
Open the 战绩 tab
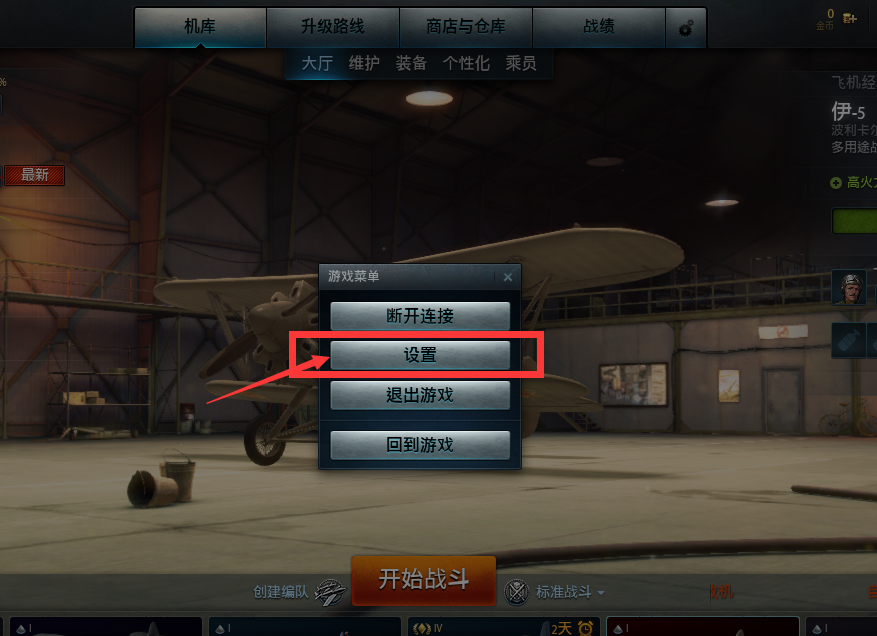(x=598, y=27)
